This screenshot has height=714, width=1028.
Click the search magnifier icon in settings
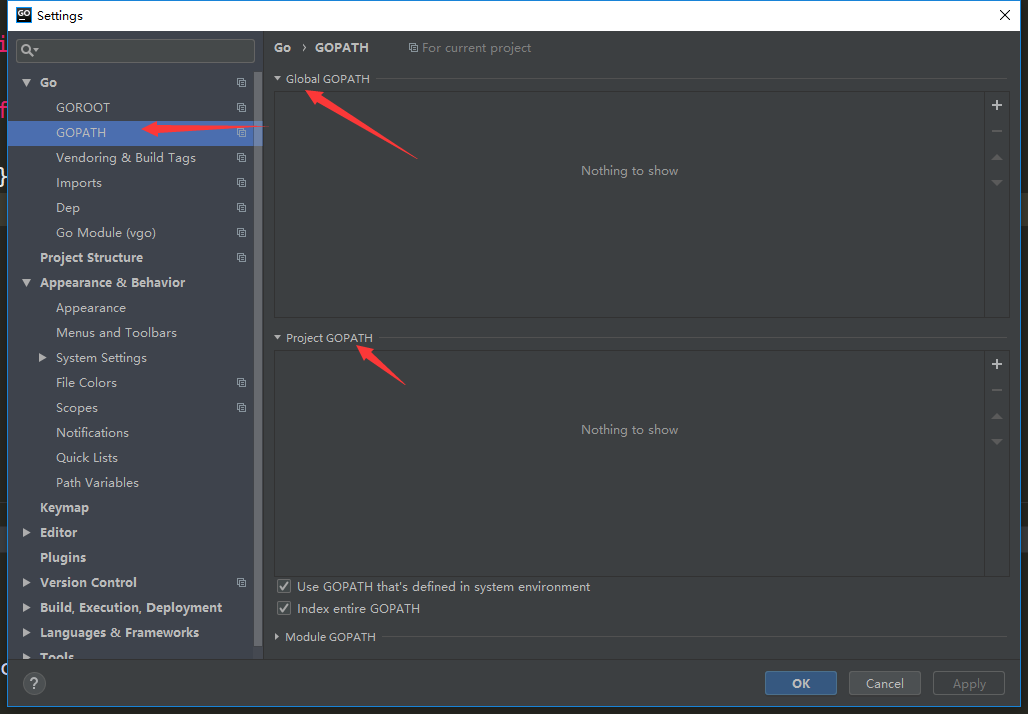tap(29, 50)
